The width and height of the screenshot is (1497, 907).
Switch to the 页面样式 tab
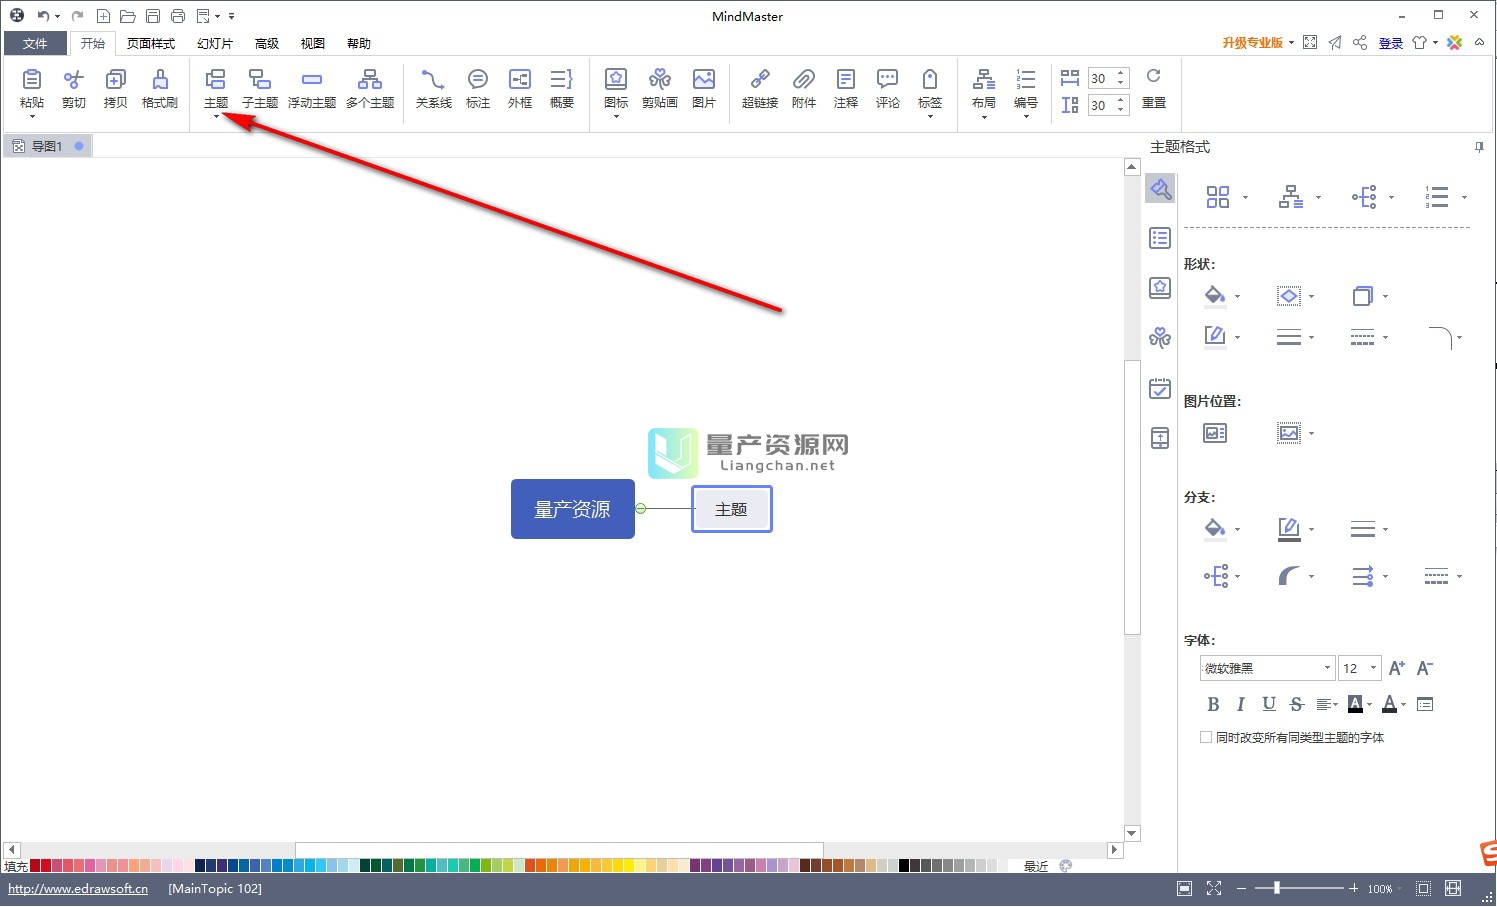coord(151,43)
